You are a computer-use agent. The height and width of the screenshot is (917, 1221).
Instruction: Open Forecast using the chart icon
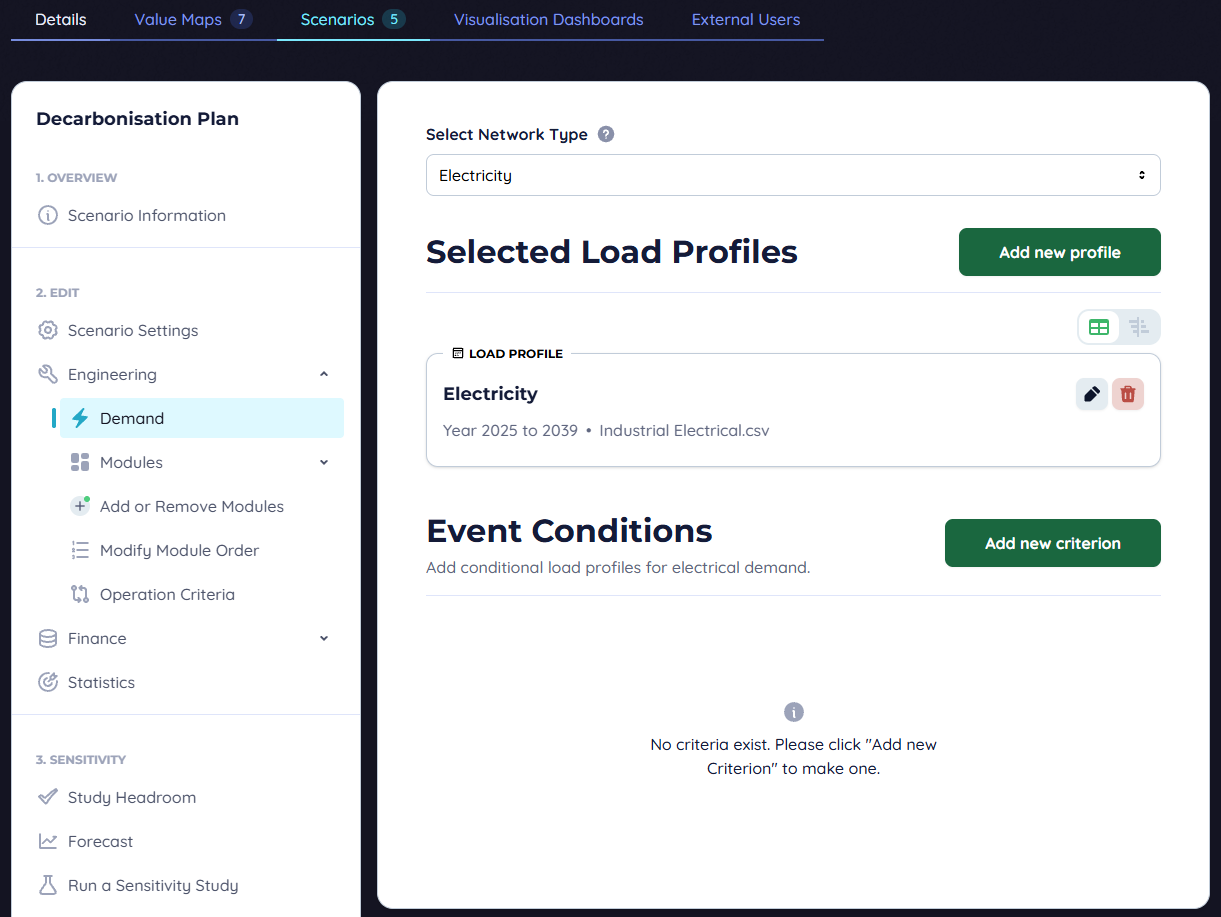point(47,841)
